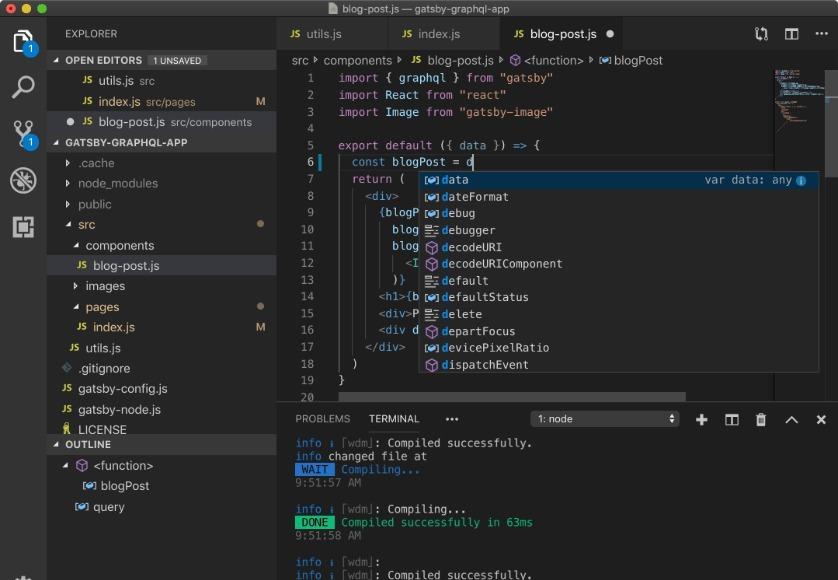Choose 'debugger' autocomplete suggestion
The height and width of the screenshot is (580, 838).
(619, 230)
